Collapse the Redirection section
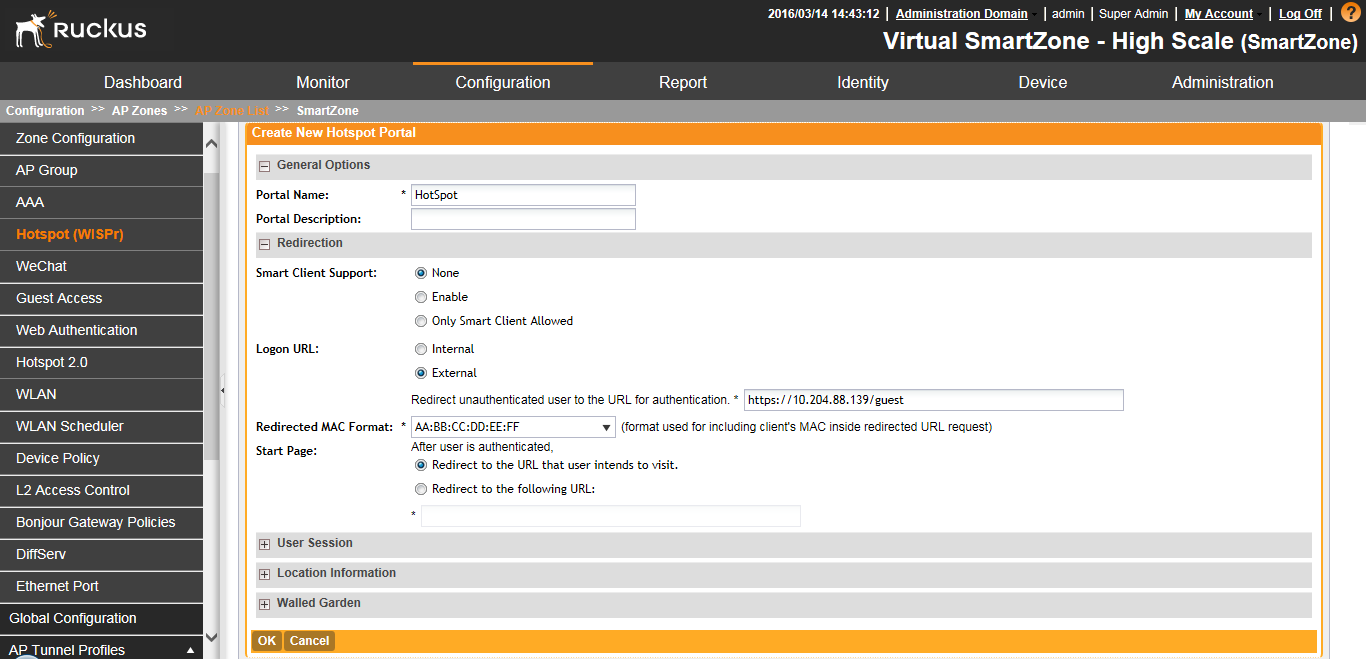This screenshot has width=1366, height=661. 265,244
